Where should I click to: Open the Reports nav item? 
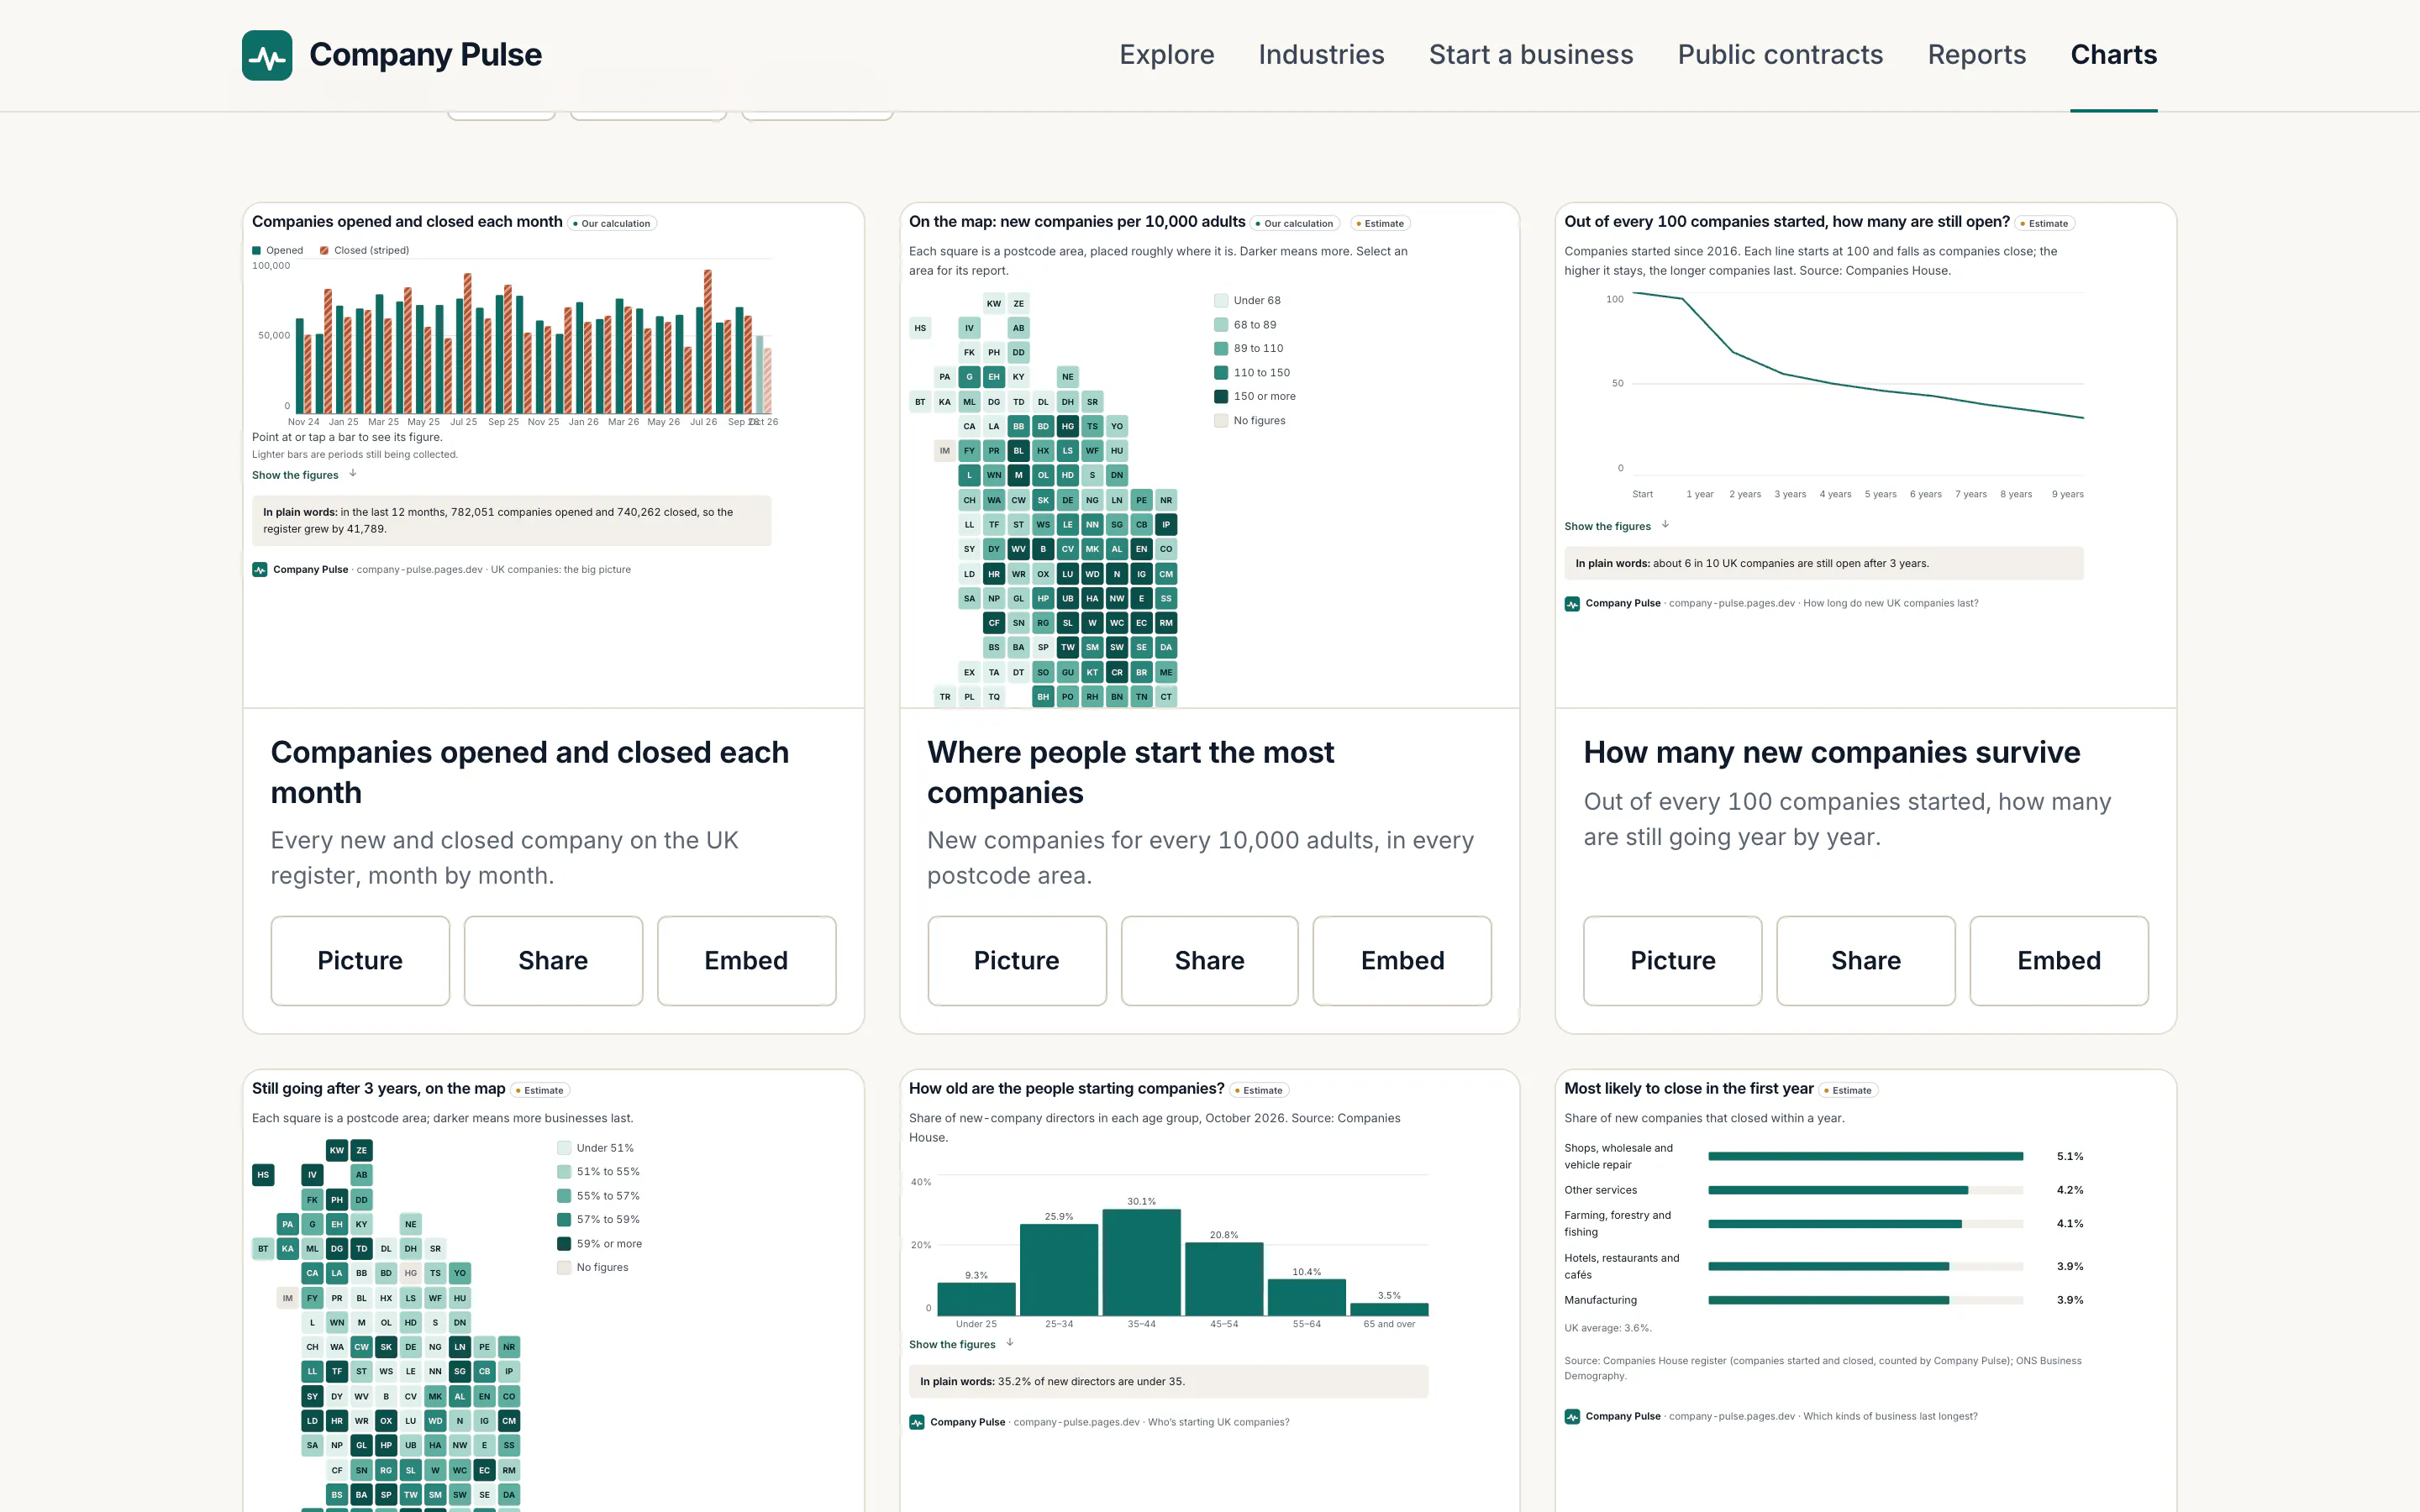1976,55
